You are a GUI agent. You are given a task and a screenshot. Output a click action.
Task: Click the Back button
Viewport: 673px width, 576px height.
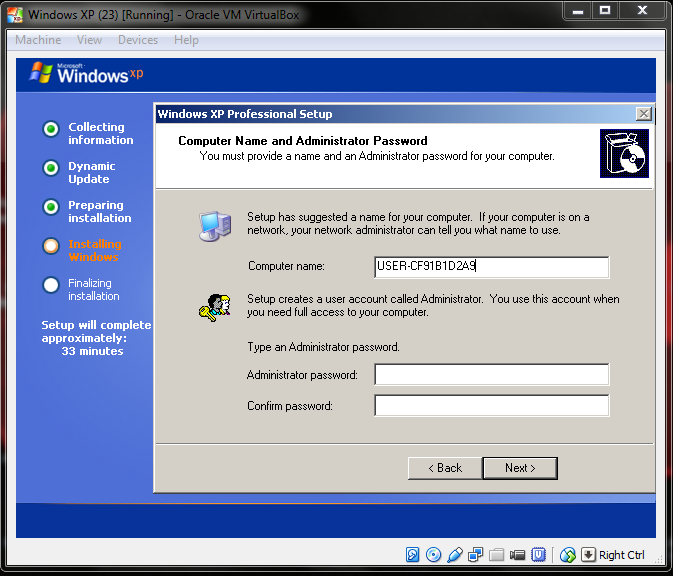(445, 468)
